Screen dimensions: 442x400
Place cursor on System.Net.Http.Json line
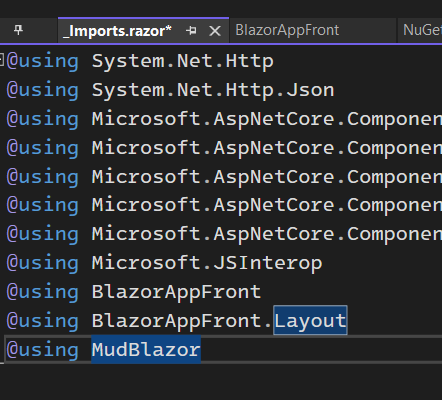tap(213, 90)
